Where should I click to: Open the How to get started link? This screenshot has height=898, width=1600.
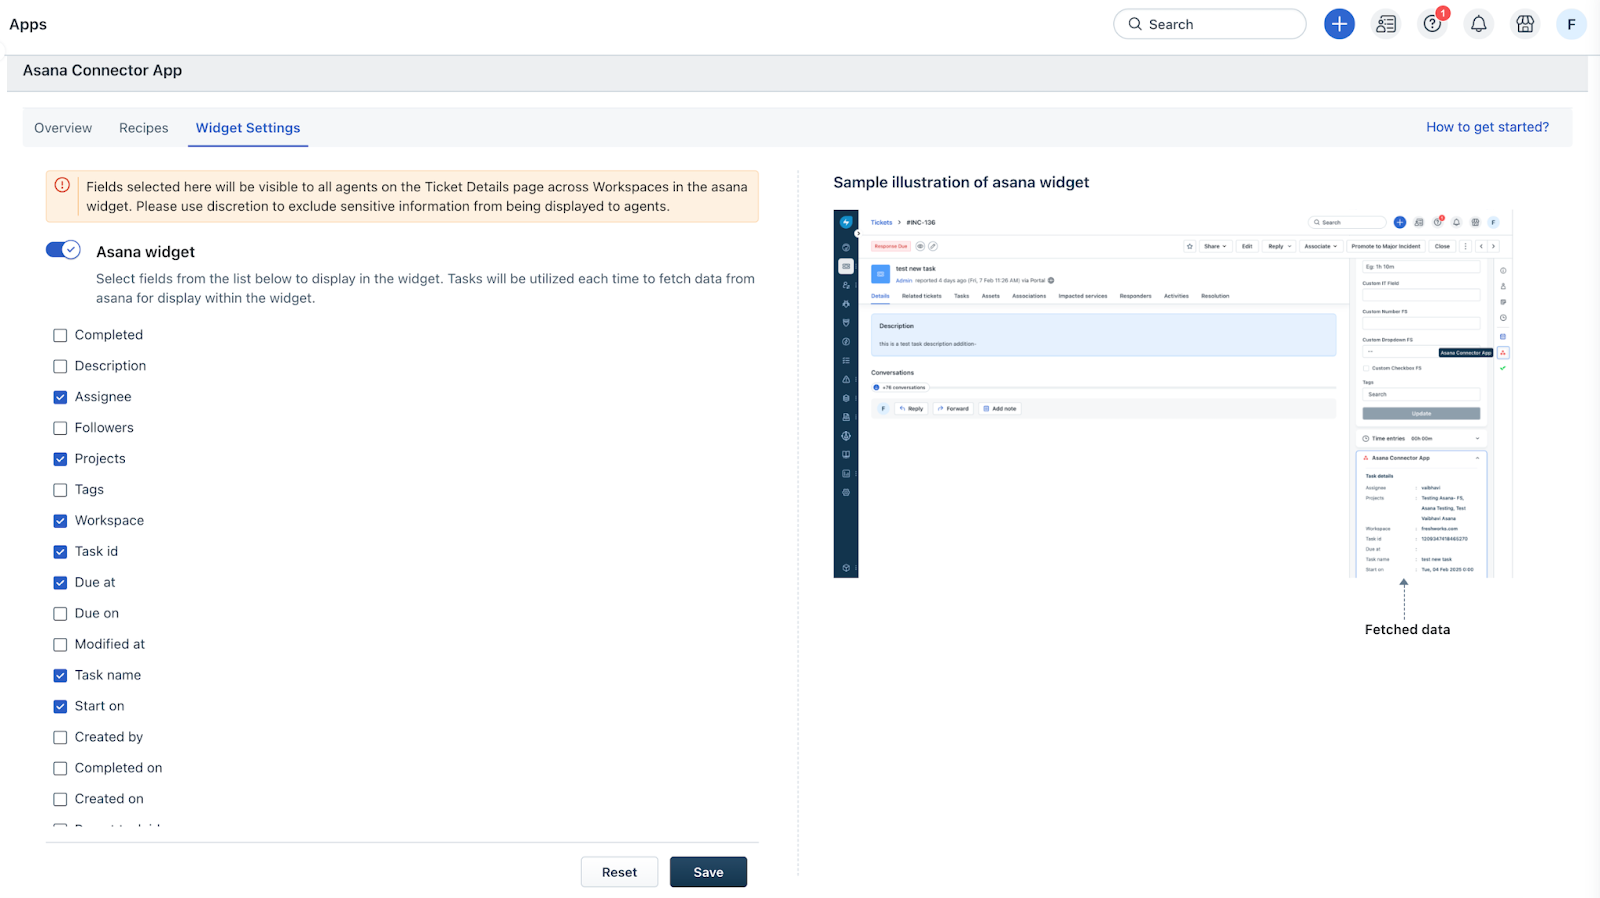point(1487,127)
